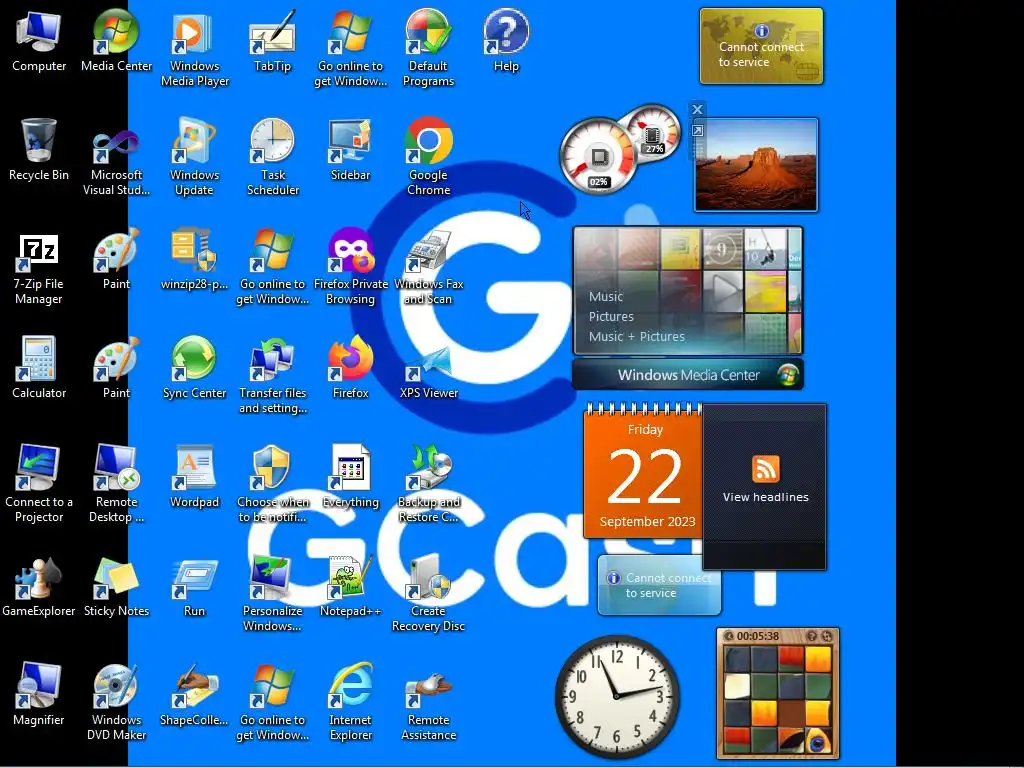1024x768 pixels.
Task: Enlarge the slide show gadget size
Action: 697,131
